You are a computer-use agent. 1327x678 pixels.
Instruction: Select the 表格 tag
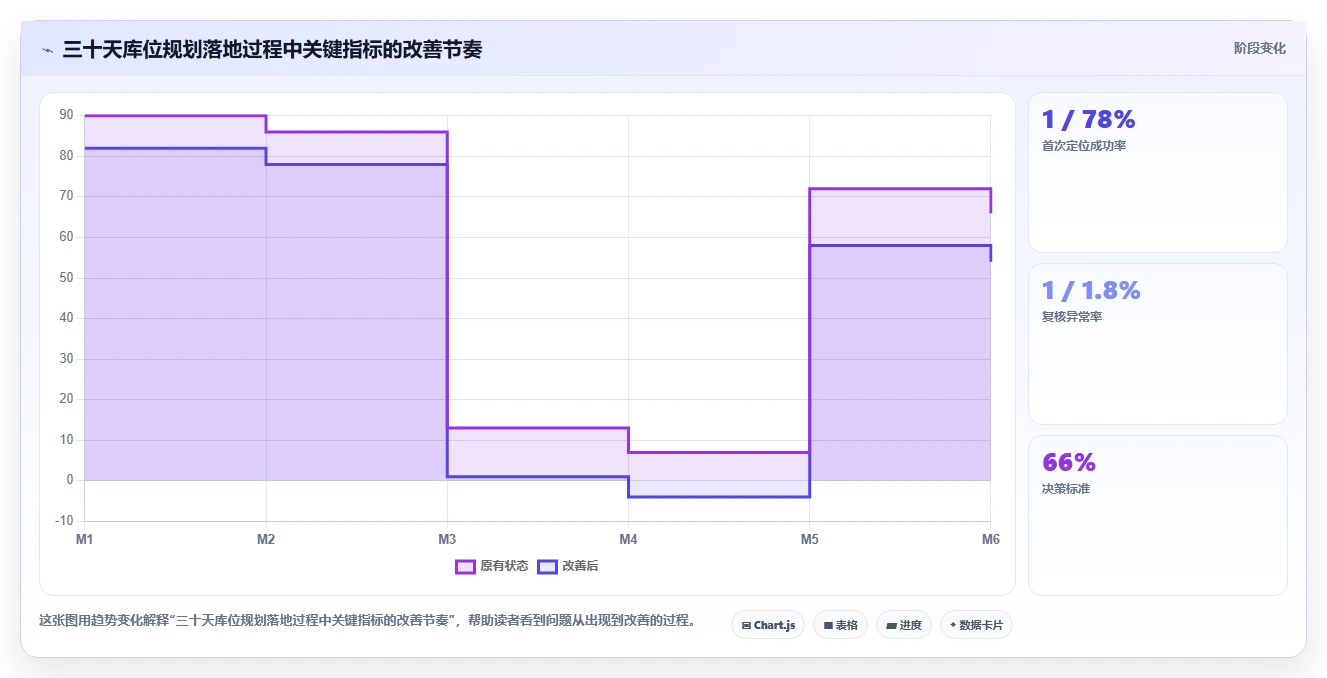point(840,625)
